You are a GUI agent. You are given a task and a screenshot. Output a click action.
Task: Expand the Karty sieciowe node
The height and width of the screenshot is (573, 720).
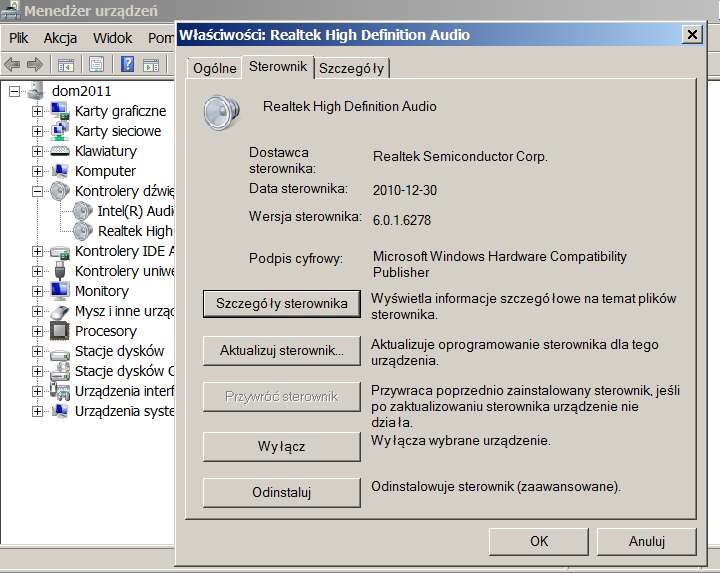tap(38, 131)
